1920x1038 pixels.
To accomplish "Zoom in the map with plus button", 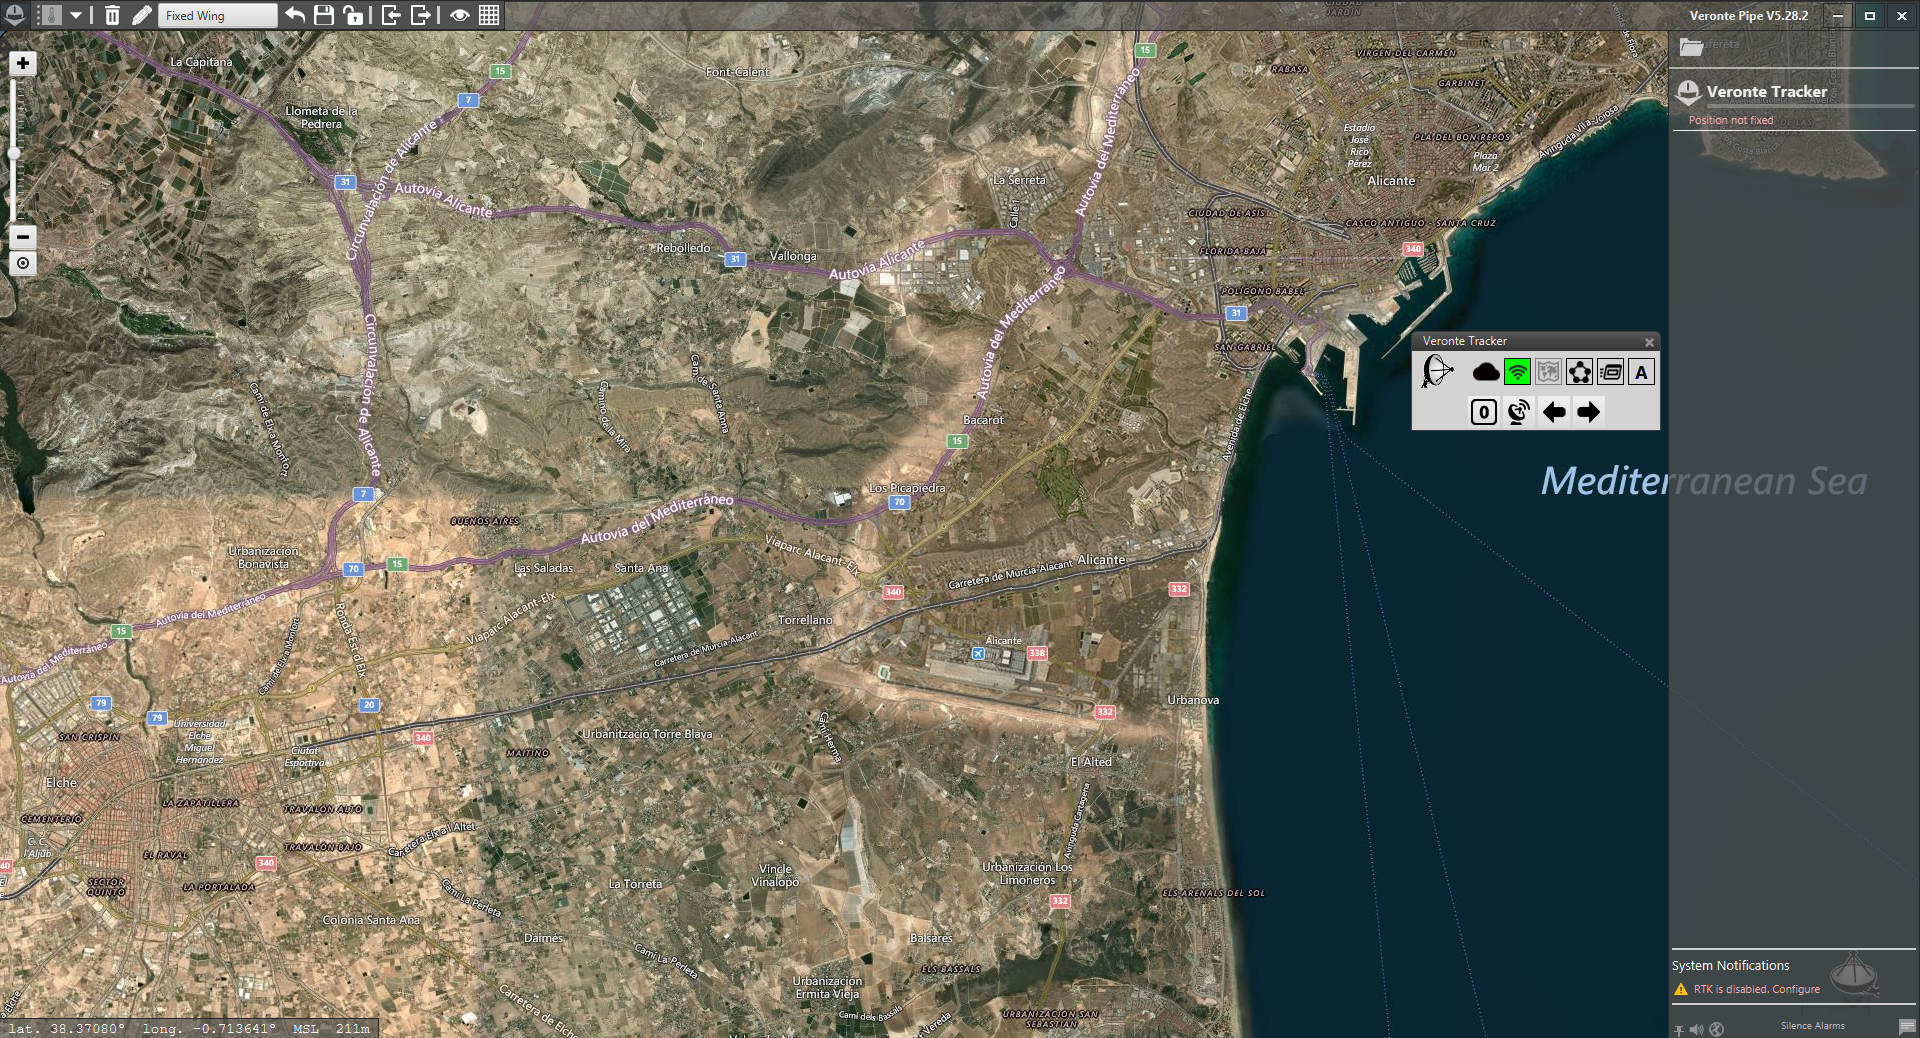I will pyautogui.click(x=23, y=63).
